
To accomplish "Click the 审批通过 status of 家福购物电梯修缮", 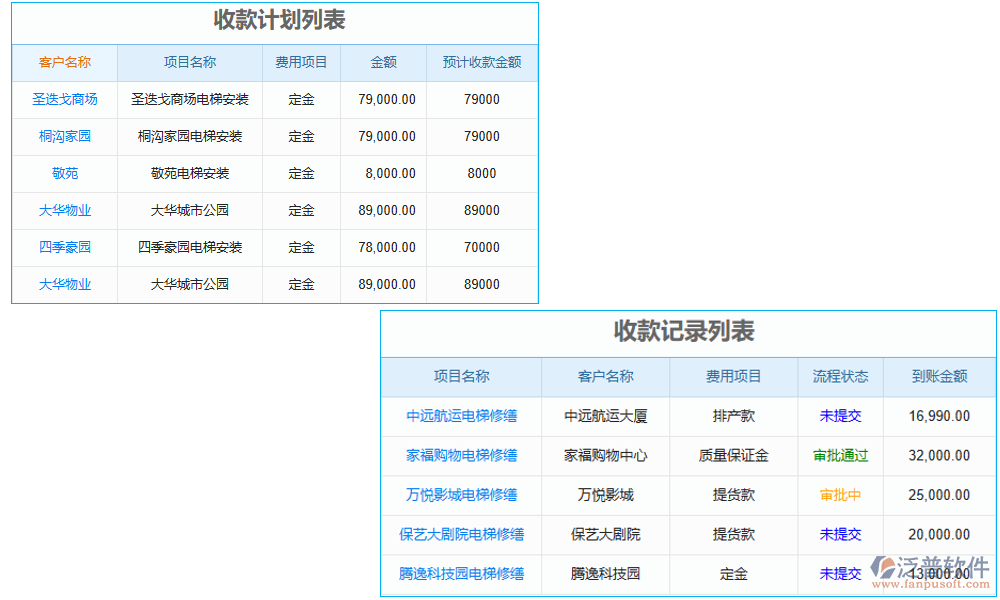I will [839, 456].
